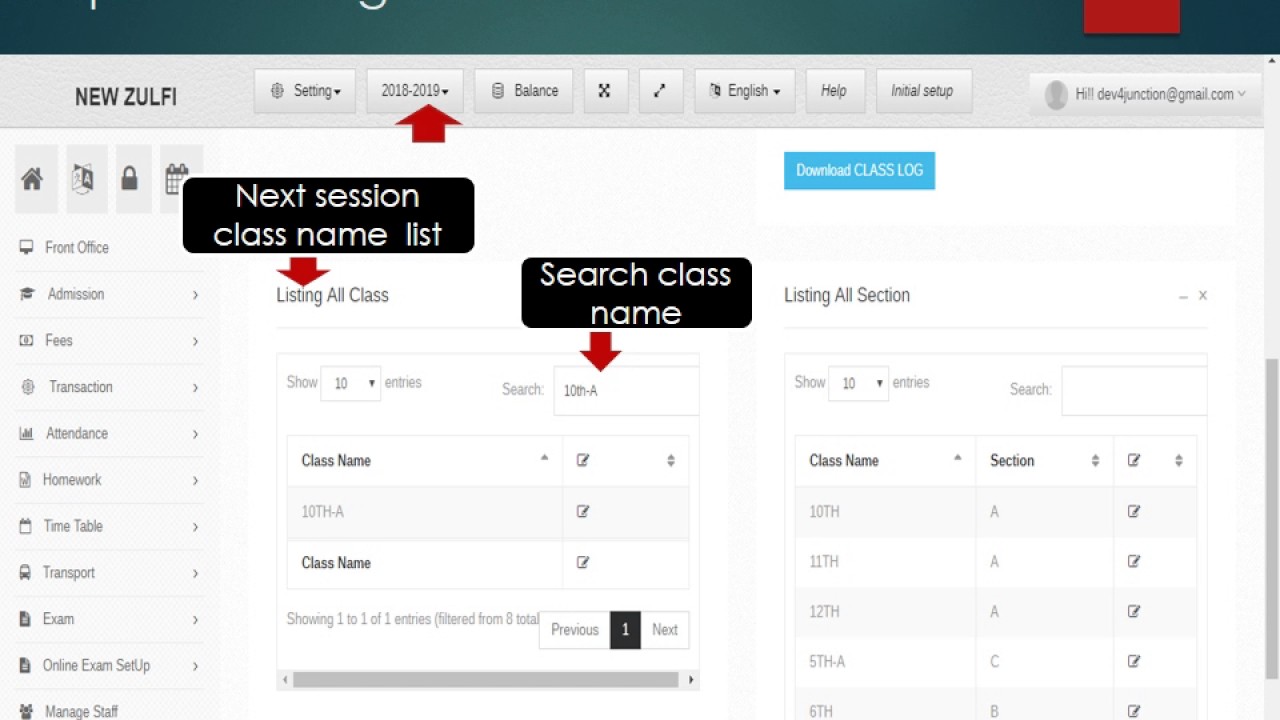Click the class Search field containing 10th-A
The height and width of the screenshot is (720, 1280).
[x=627, y=391]
